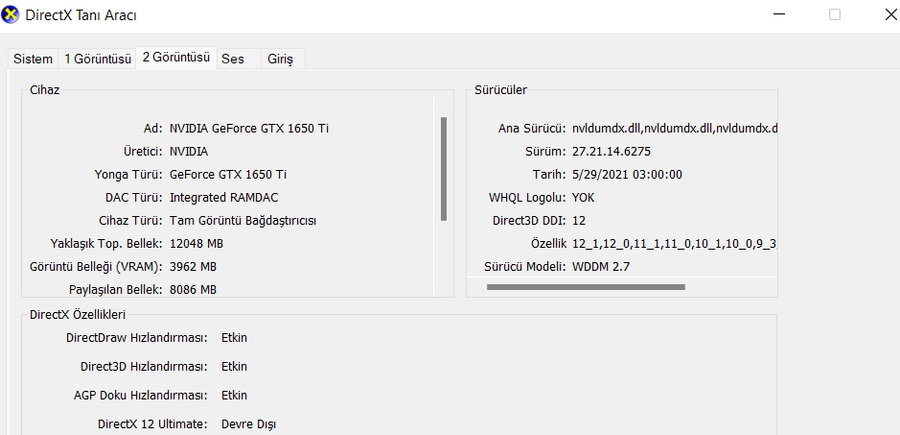900x435 pixels.
Task: Click the Paylaşılan Bellek label
Action: (x=115, y=289)
